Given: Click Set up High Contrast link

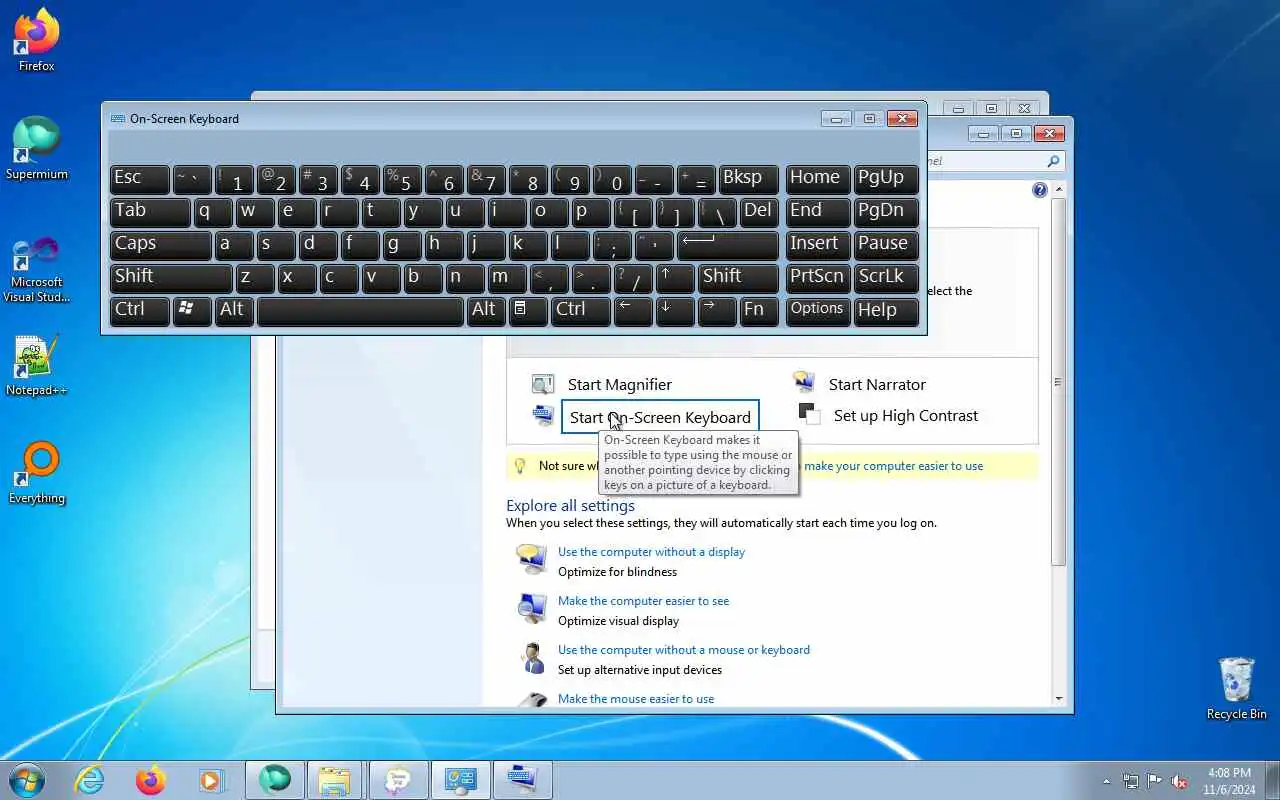Looking at the screenshot, I should (x=906, y=416).
